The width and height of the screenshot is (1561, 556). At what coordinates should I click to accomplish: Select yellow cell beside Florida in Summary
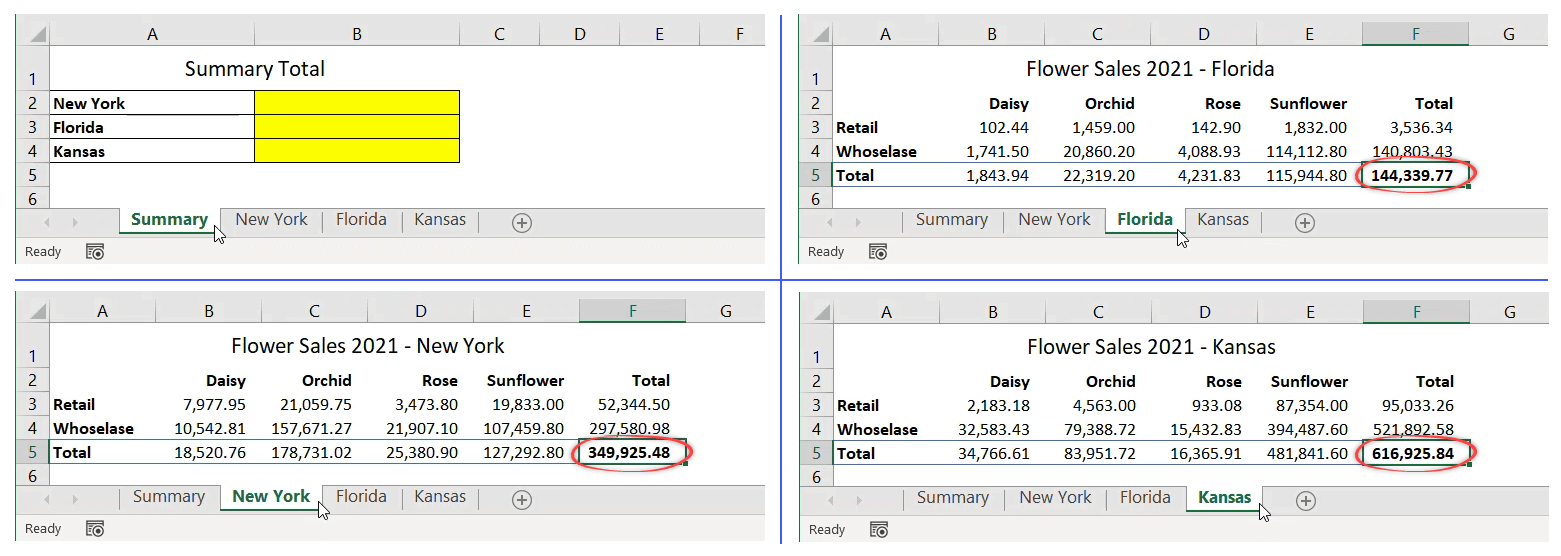[357, 127]
